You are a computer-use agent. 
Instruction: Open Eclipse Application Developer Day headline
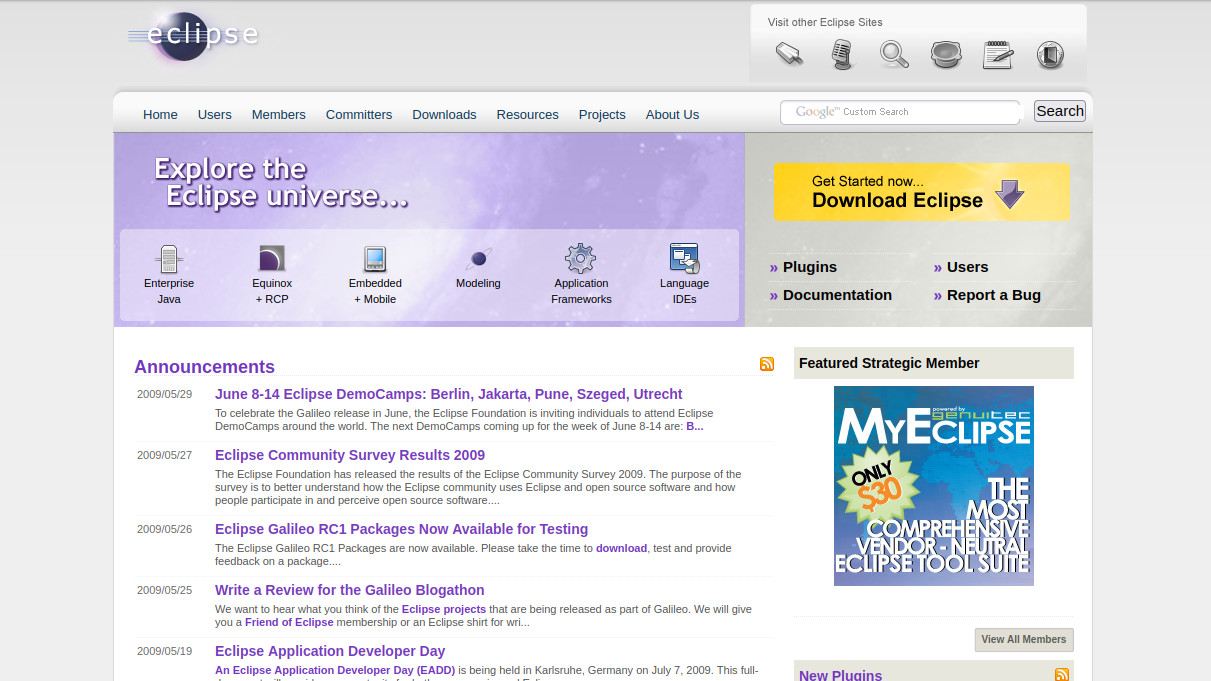click(330, 651)
